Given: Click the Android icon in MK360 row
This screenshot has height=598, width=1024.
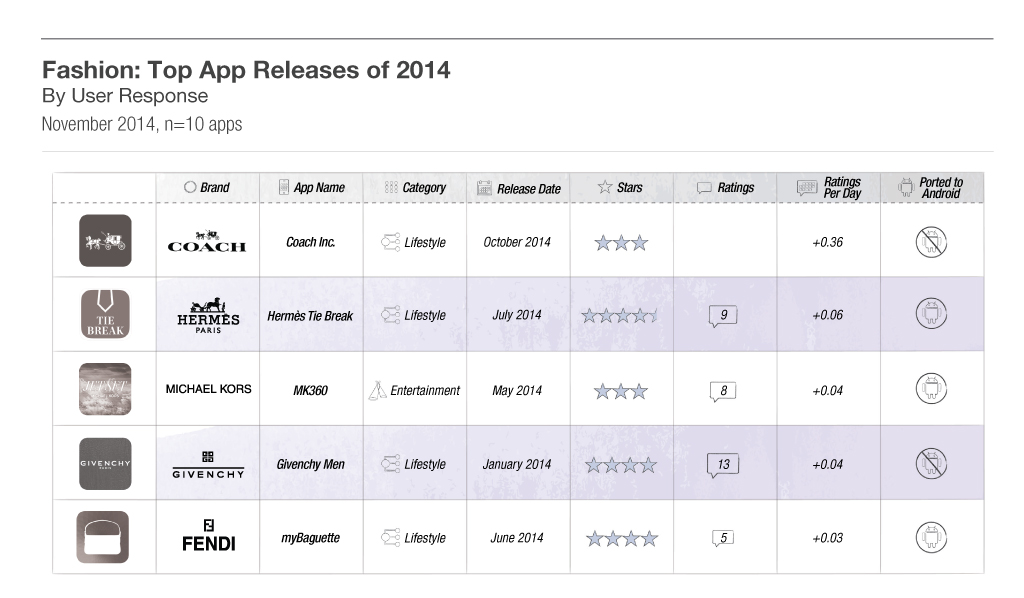Looking at the screenshot, I should point(931,388).
